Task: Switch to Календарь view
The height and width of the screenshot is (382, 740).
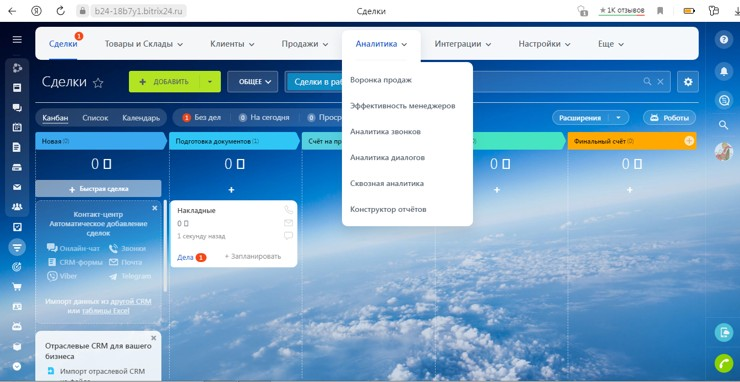Action: pos(141,118)
